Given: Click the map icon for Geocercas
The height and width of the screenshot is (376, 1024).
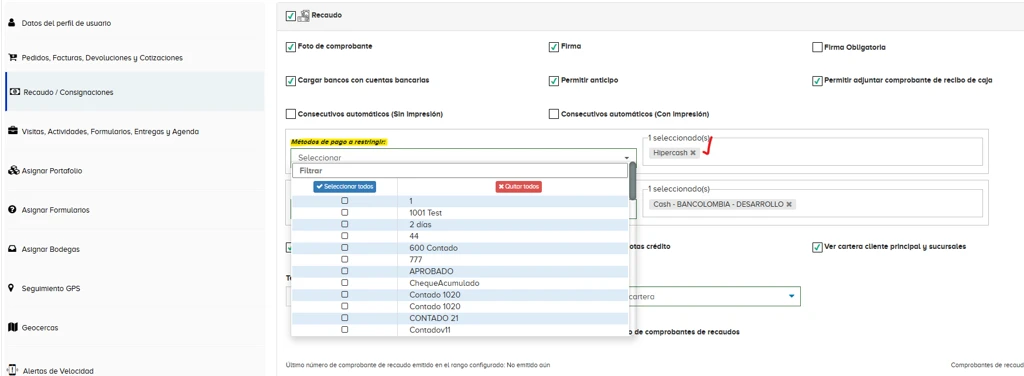Looking at the screenshot, I should tap(12, 327).
